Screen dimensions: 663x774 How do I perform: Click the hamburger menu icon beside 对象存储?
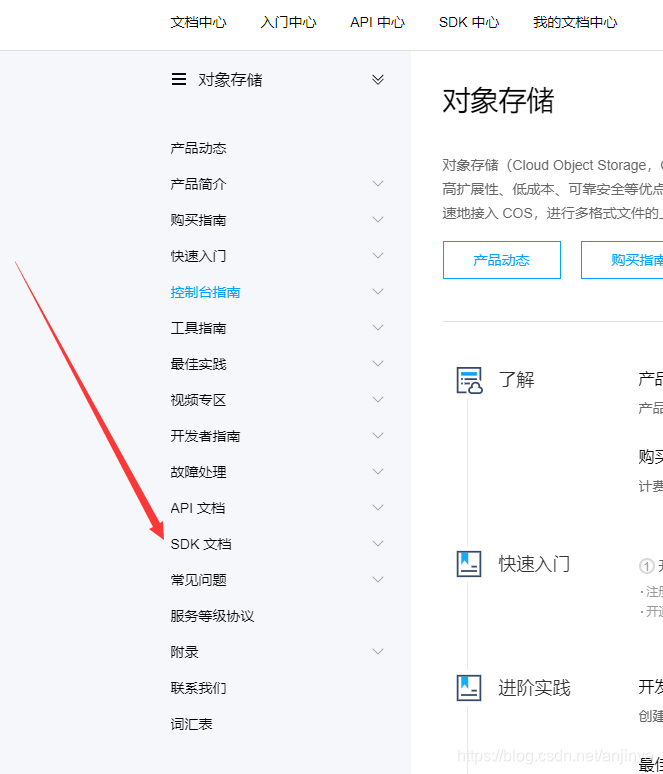click(179, 79)
